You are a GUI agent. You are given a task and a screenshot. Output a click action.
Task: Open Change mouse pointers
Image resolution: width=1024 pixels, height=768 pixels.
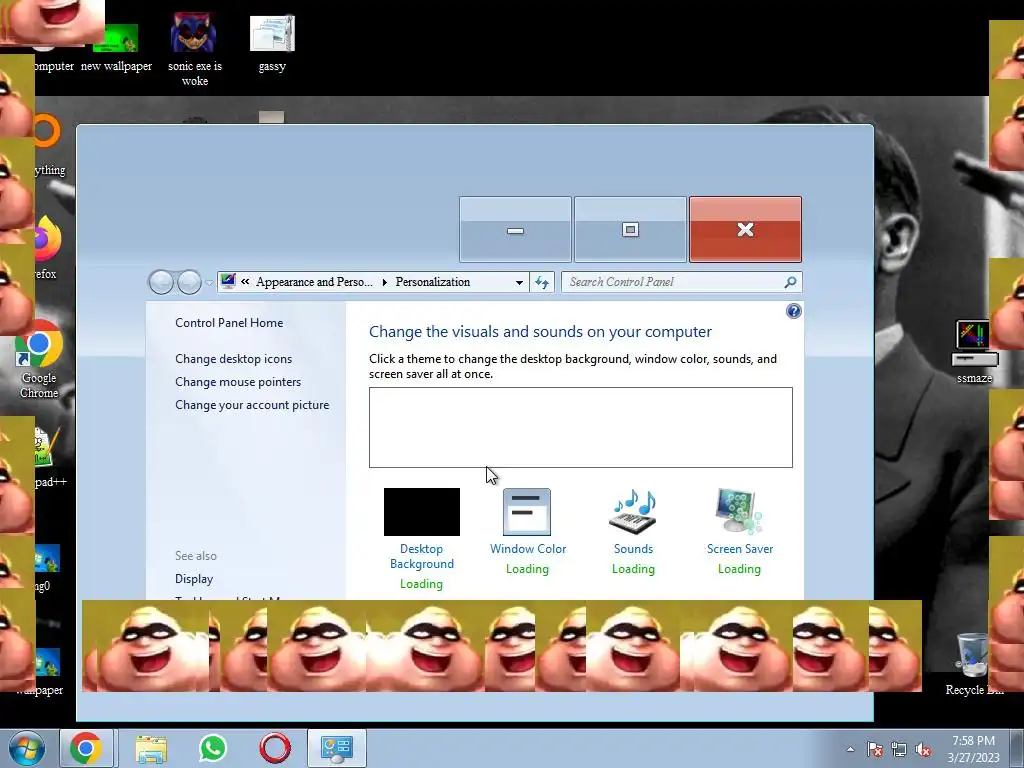[x=238, y=381]
